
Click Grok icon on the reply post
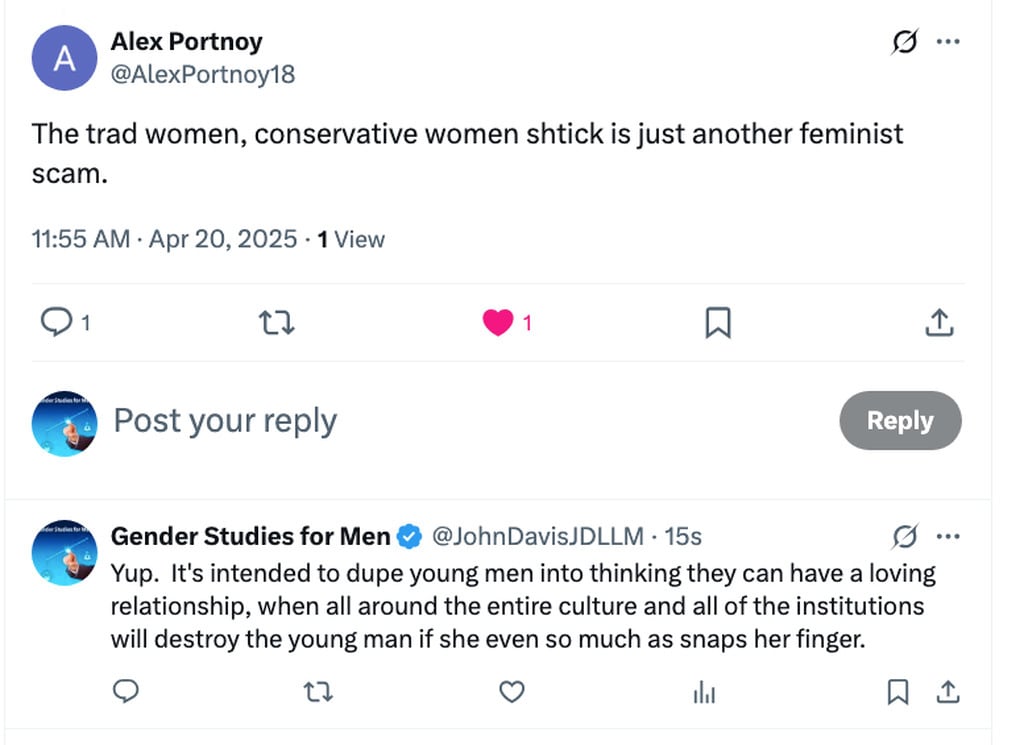pos(904,537)
